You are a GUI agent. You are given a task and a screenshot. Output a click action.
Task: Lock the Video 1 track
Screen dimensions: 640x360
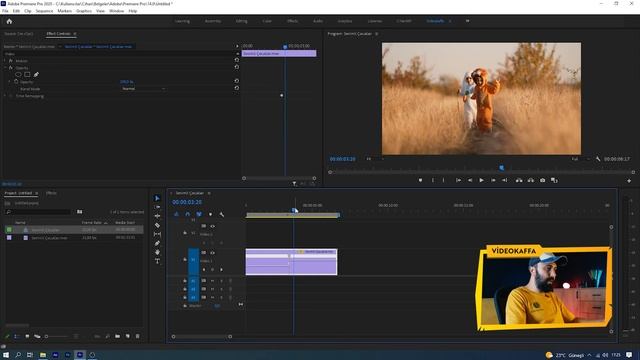(185, 260)
